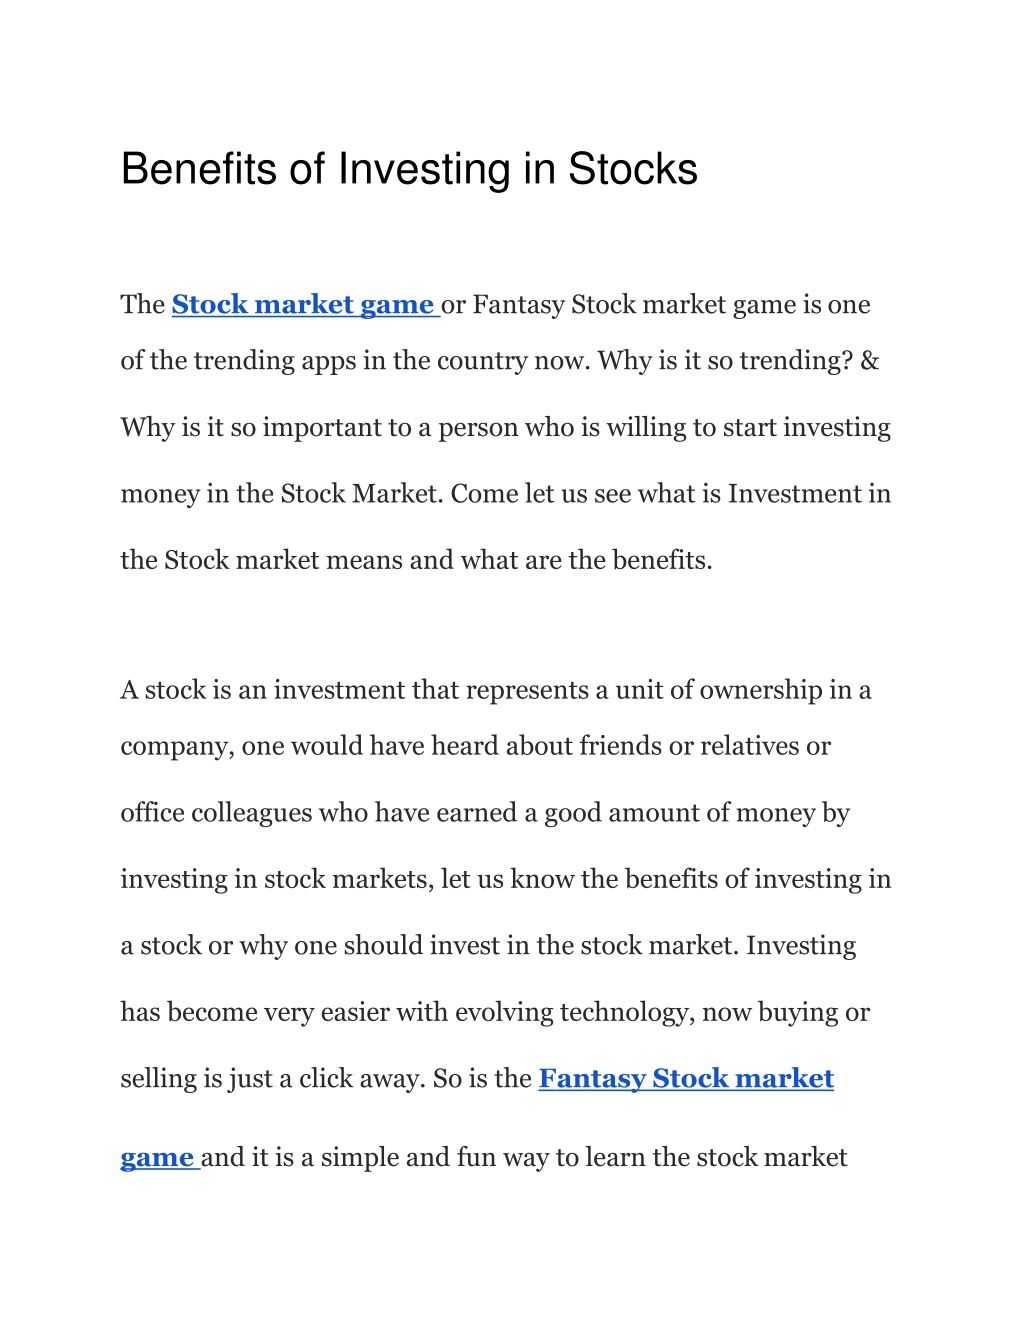The image size is (1024, 1325).
Task: Click the line starting "Why is it so important"
Action: coord(505,428)
